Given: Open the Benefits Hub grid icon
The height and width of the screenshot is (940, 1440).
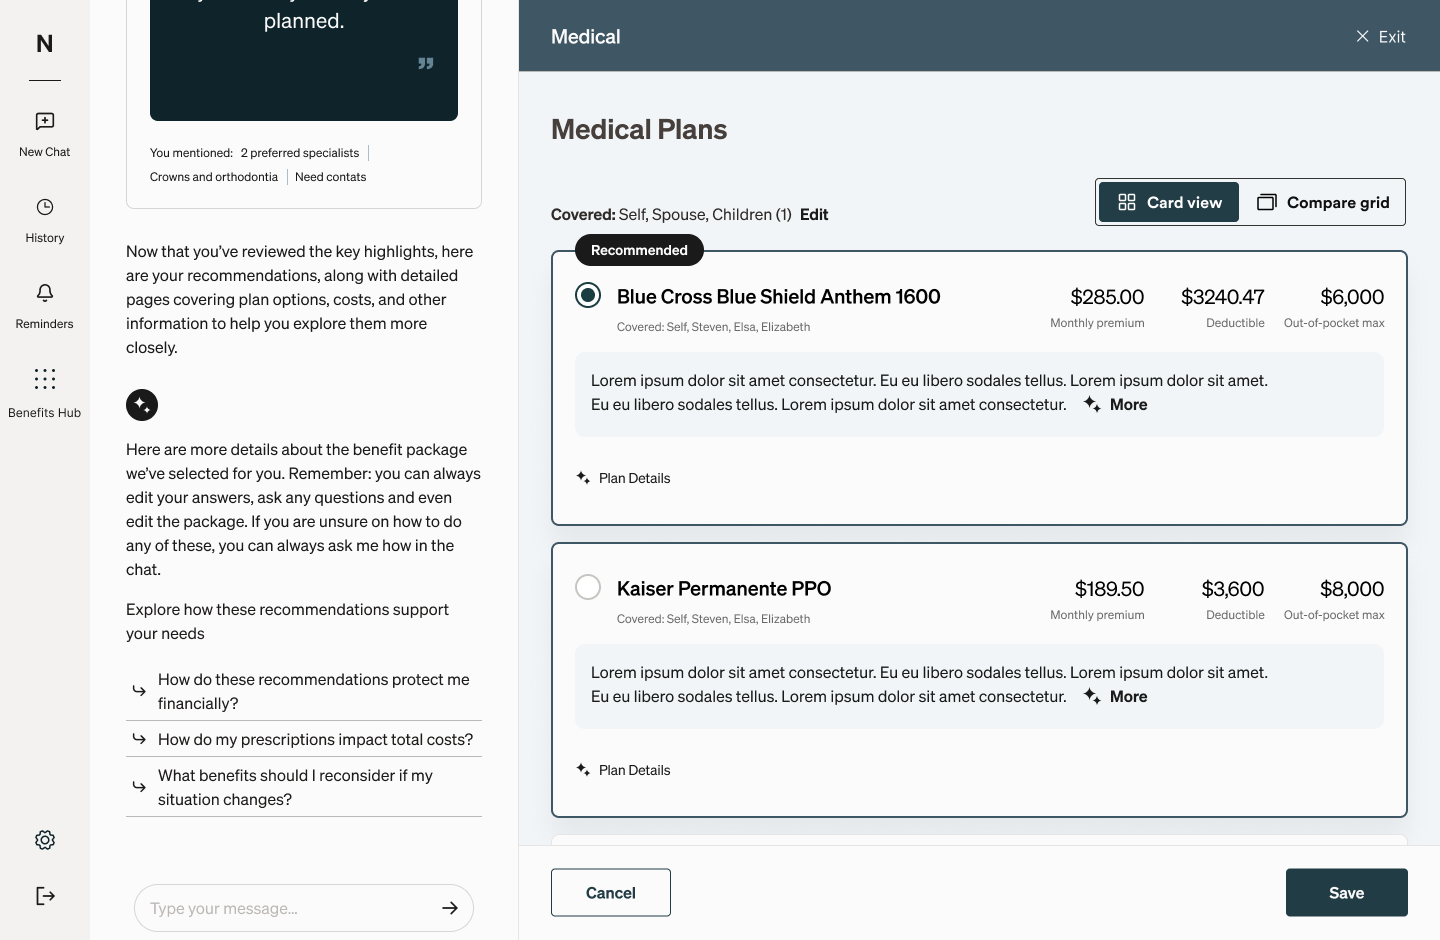Looking at the screenshot, I should coord(45,379).
